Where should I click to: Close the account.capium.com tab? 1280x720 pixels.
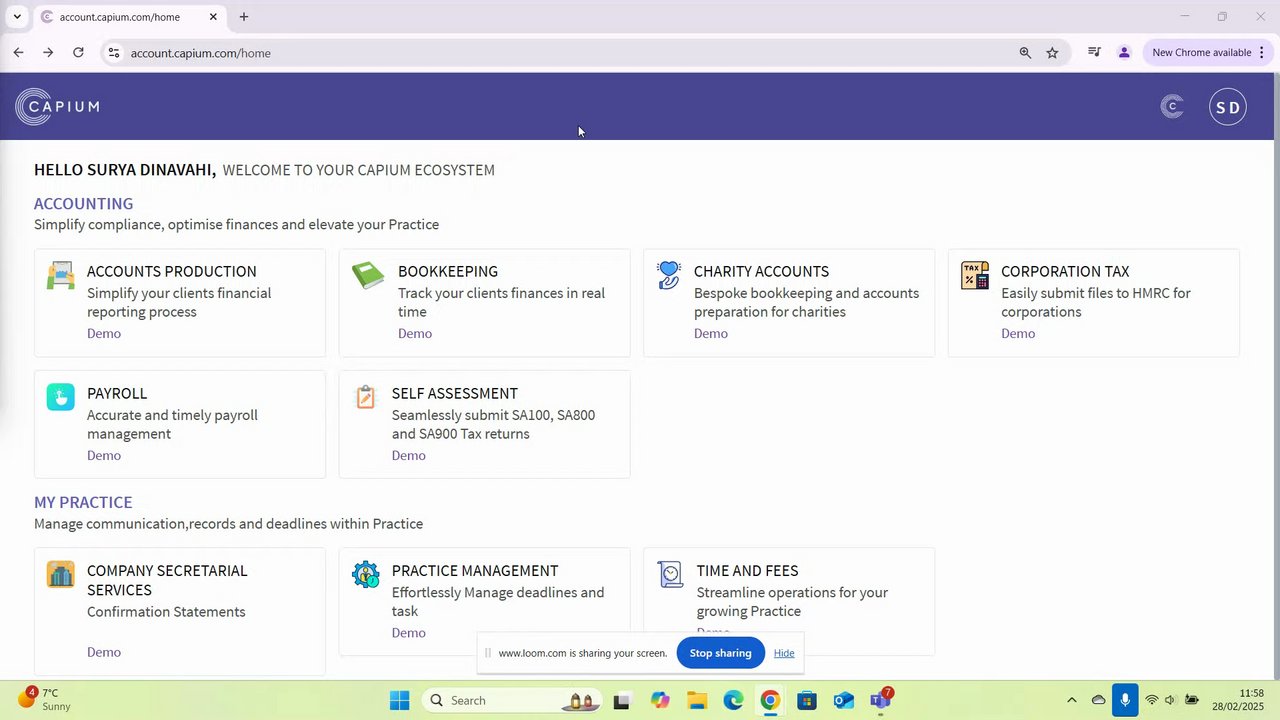pyautogui.click(x=213, y=17)
